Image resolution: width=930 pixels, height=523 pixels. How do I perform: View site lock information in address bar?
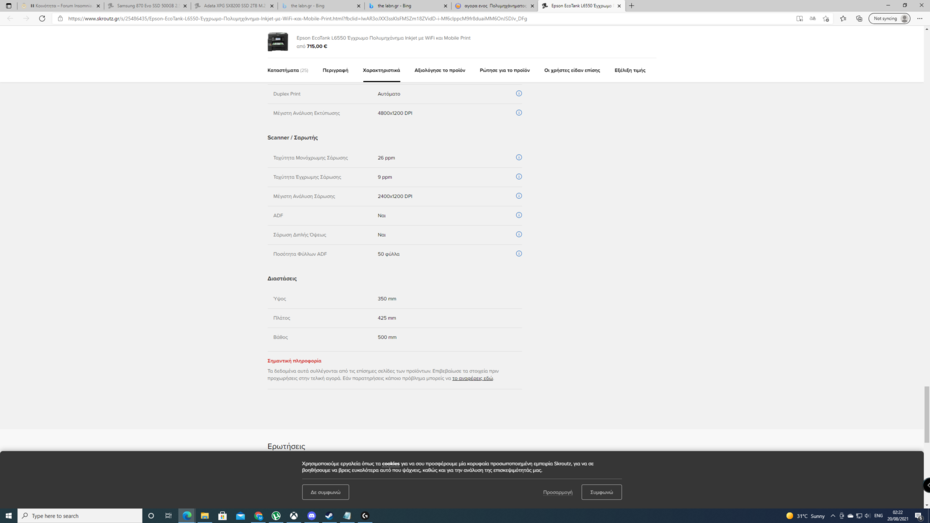60,18
